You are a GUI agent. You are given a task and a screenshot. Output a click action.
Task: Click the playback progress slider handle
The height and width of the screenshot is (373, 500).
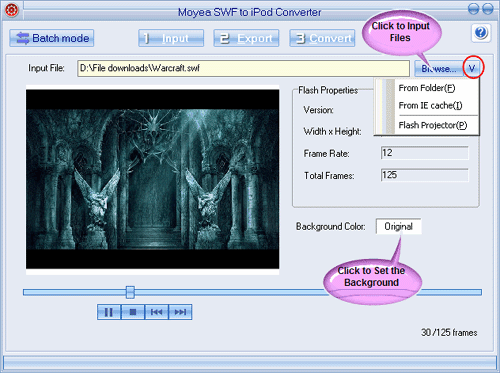coord(130,292)
